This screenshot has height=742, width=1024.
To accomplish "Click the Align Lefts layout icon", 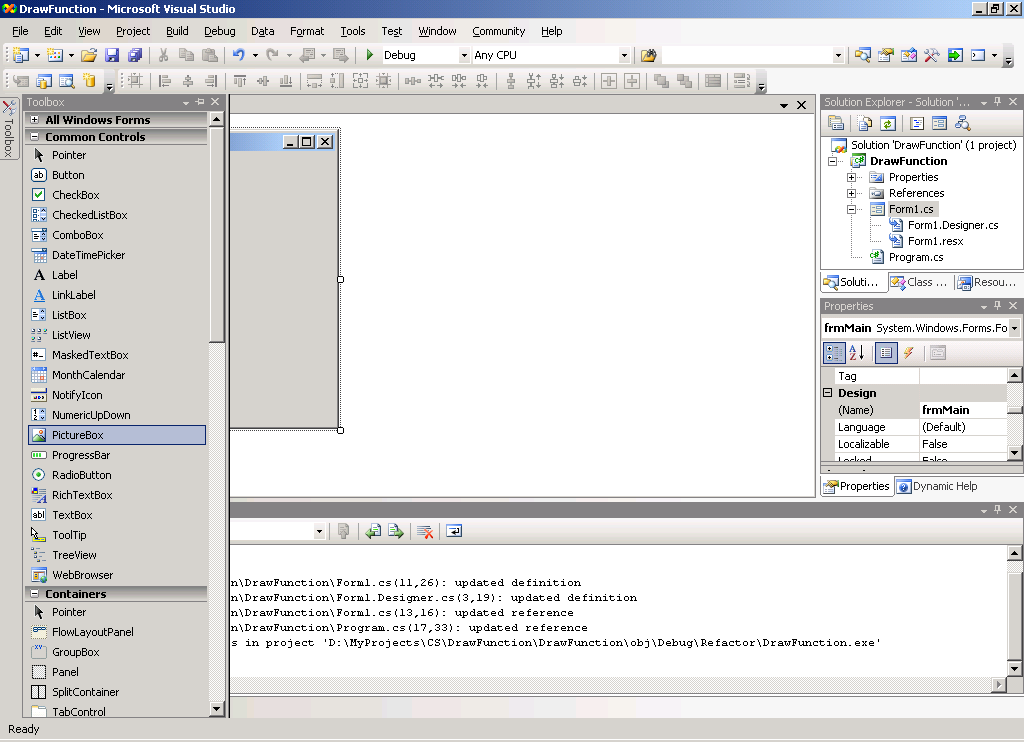I will tap(165, 81).
